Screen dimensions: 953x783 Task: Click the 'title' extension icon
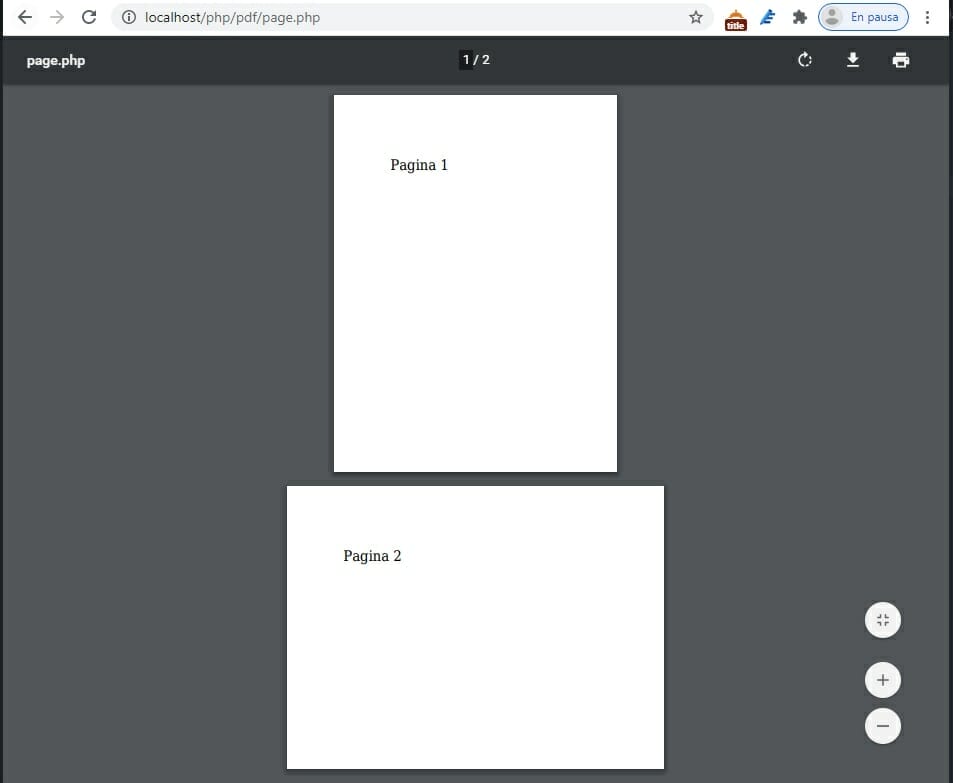(735, 17)
